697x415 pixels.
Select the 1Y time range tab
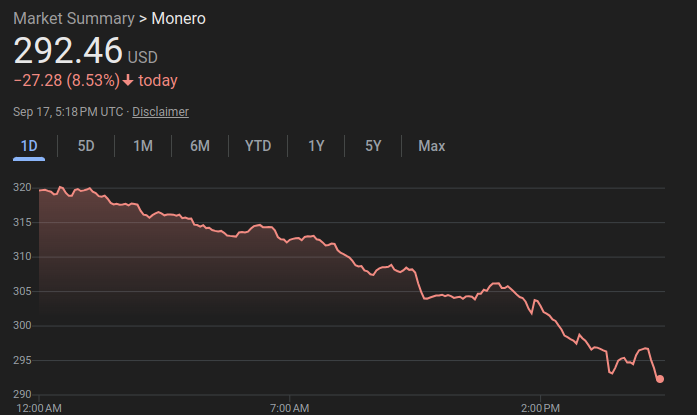316,146
